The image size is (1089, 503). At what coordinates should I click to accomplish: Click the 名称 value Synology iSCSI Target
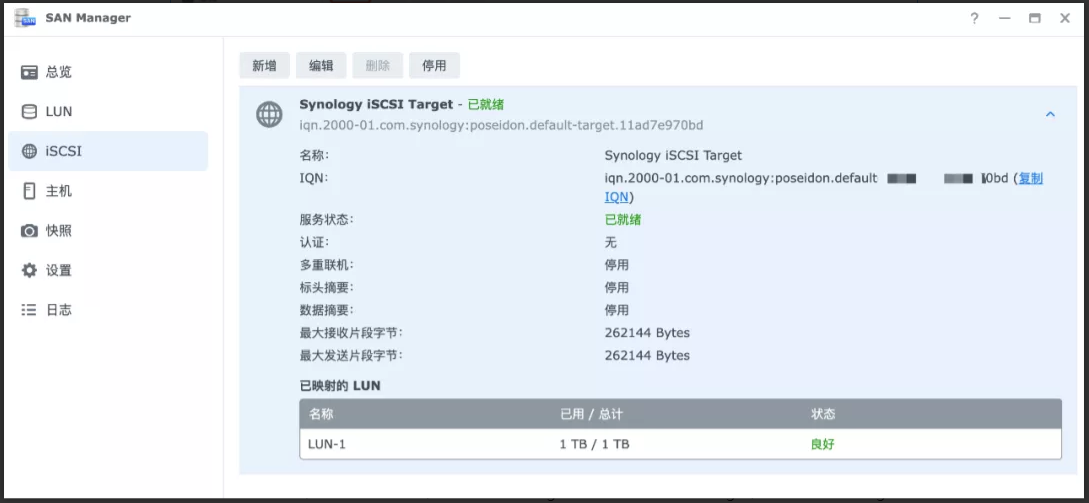click(673, 156)
